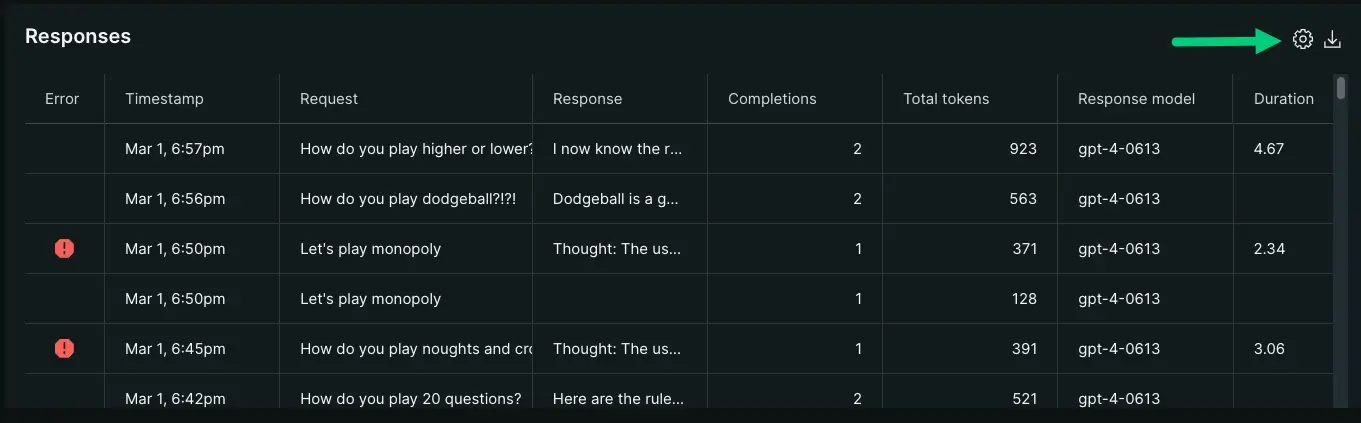
Task: Click the Response model column header
Action: [x=1136, y=99]
